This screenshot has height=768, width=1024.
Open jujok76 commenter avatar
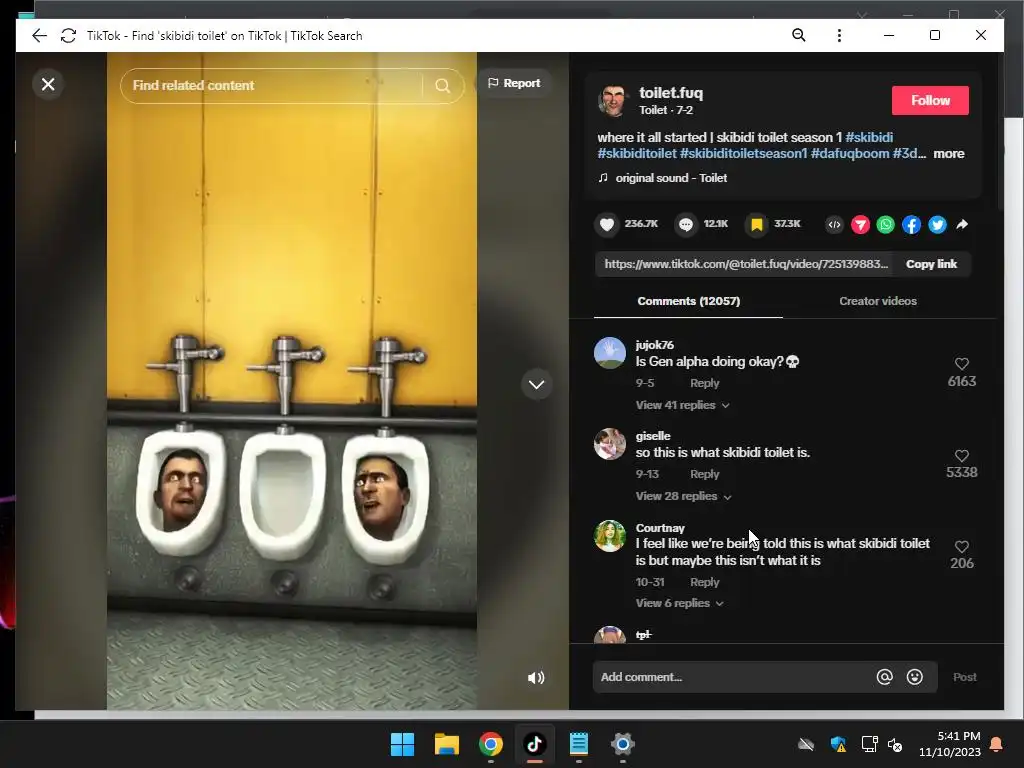(610, 353)
